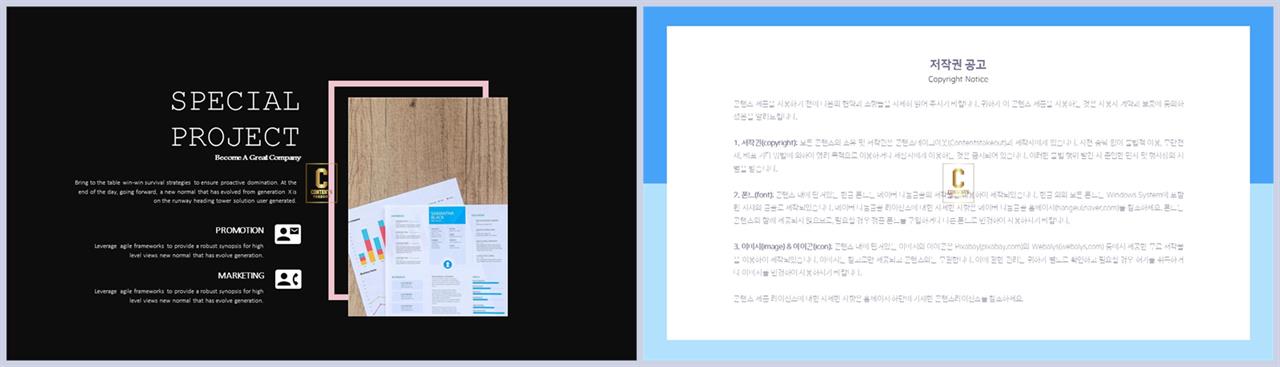
Task: Click the "PROMOTION" heading
Action: click(x=240, y=230)
